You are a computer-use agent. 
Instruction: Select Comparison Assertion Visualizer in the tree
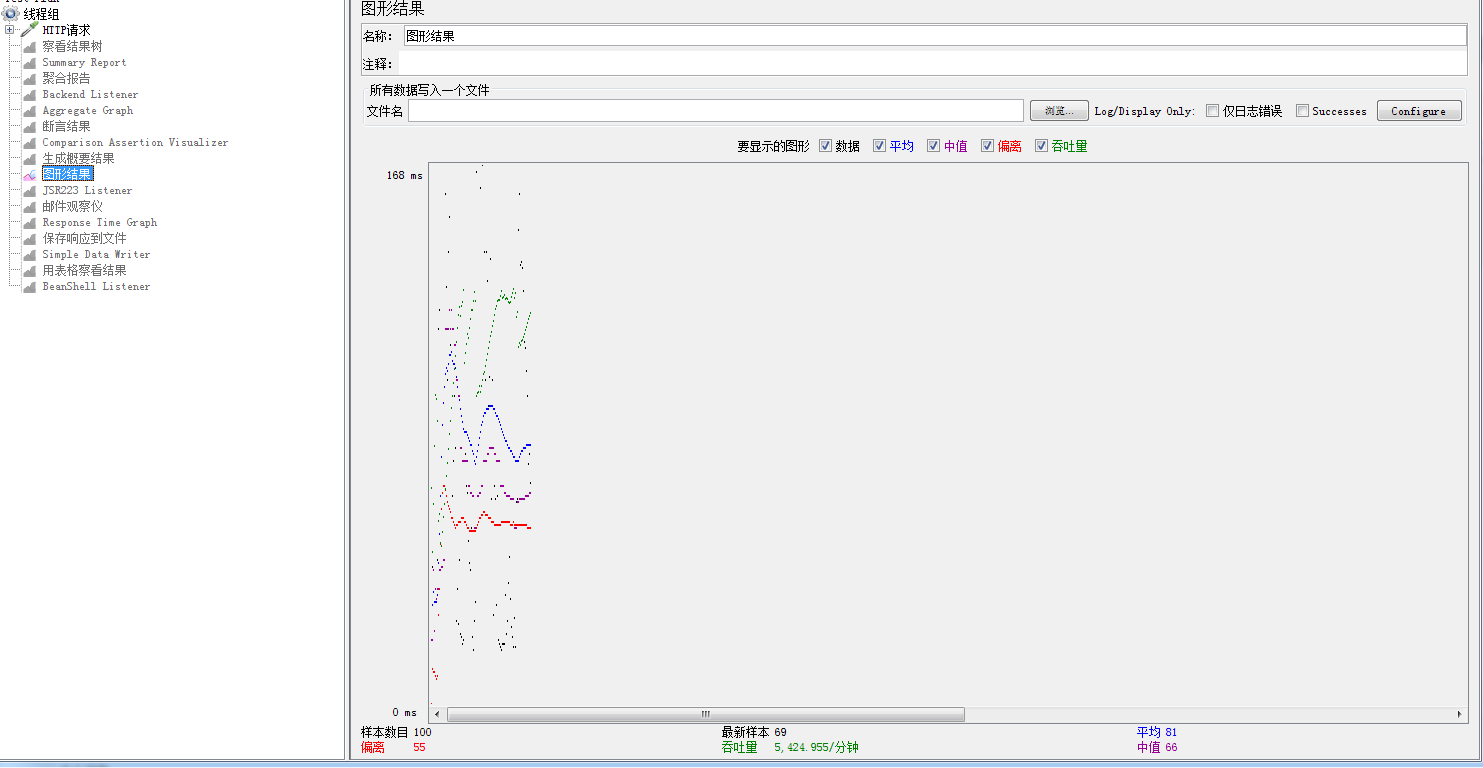135,143
